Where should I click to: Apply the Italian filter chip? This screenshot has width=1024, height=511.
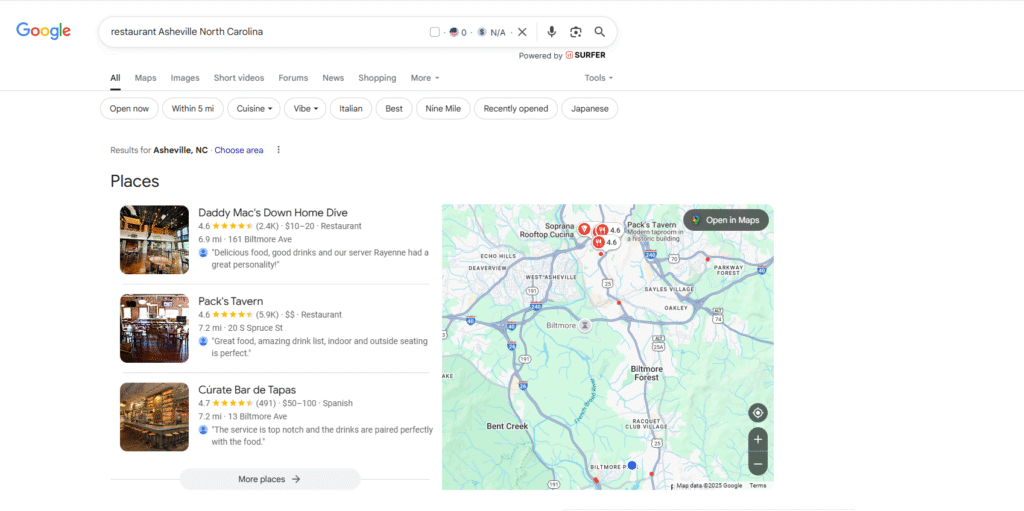pyautogui.click(x=351, y=108)
